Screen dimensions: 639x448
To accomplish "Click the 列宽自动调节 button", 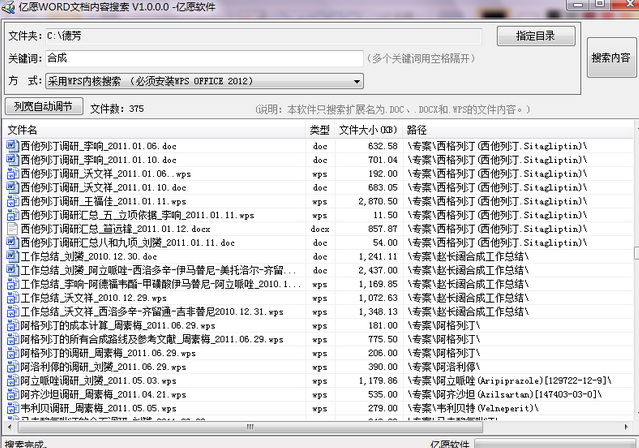I will pyautogui.click(x=44, y=106).
